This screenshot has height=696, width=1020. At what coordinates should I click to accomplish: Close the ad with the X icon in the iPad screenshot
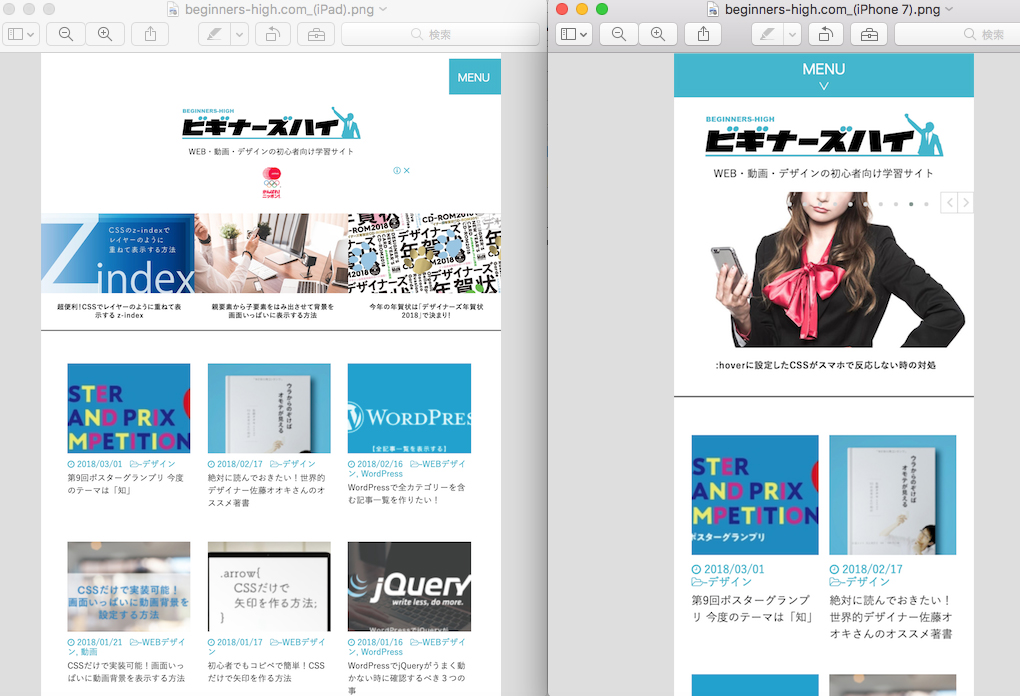click(x=407, y=170)
